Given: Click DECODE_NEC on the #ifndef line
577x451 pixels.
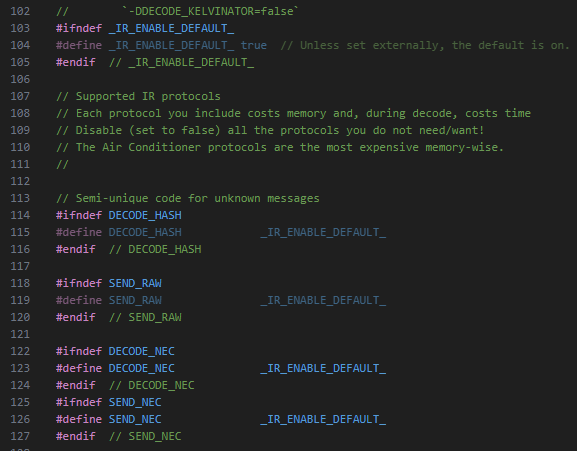Looking at the screenshot, I should click(142, 351).
